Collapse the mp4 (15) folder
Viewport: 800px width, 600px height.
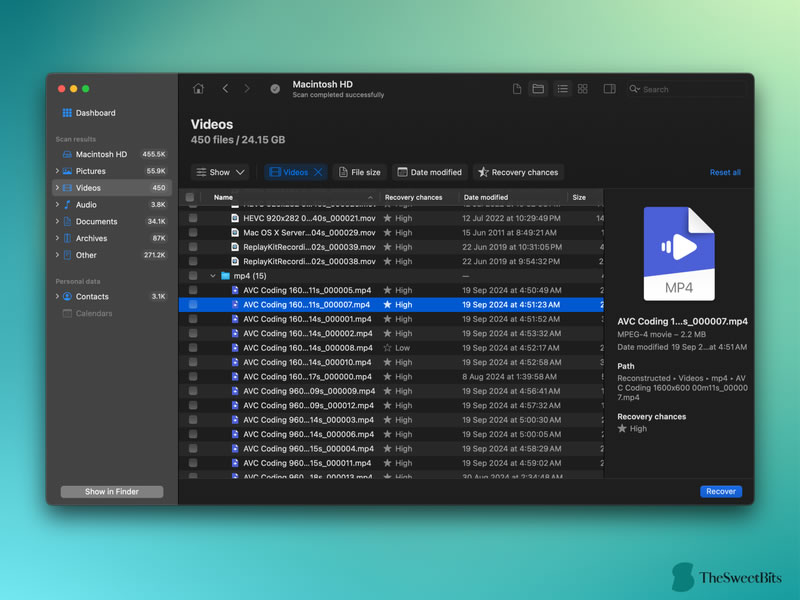tap(213, 276)
